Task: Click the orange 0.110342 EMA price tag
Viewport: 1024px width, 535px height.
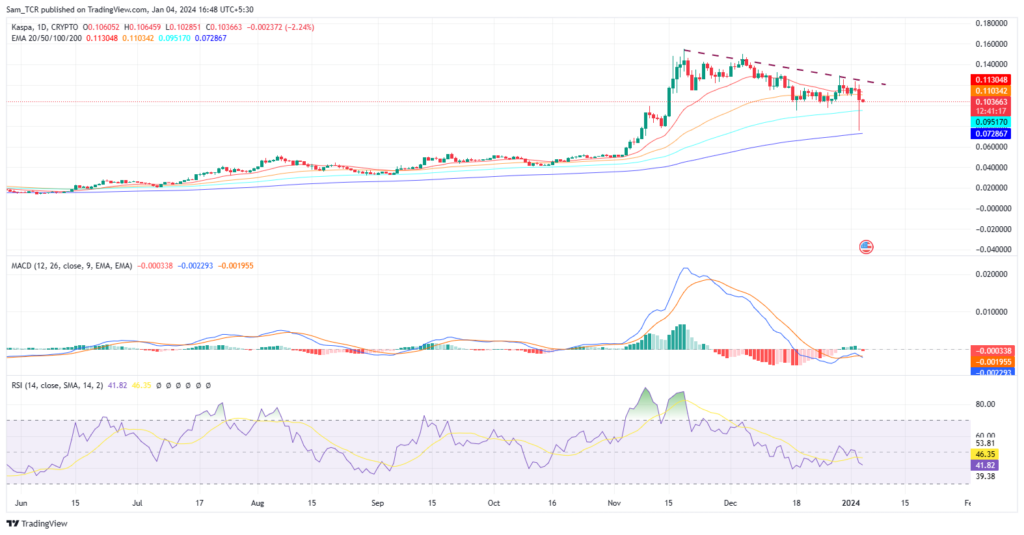Action: click(x=991, y=91)
